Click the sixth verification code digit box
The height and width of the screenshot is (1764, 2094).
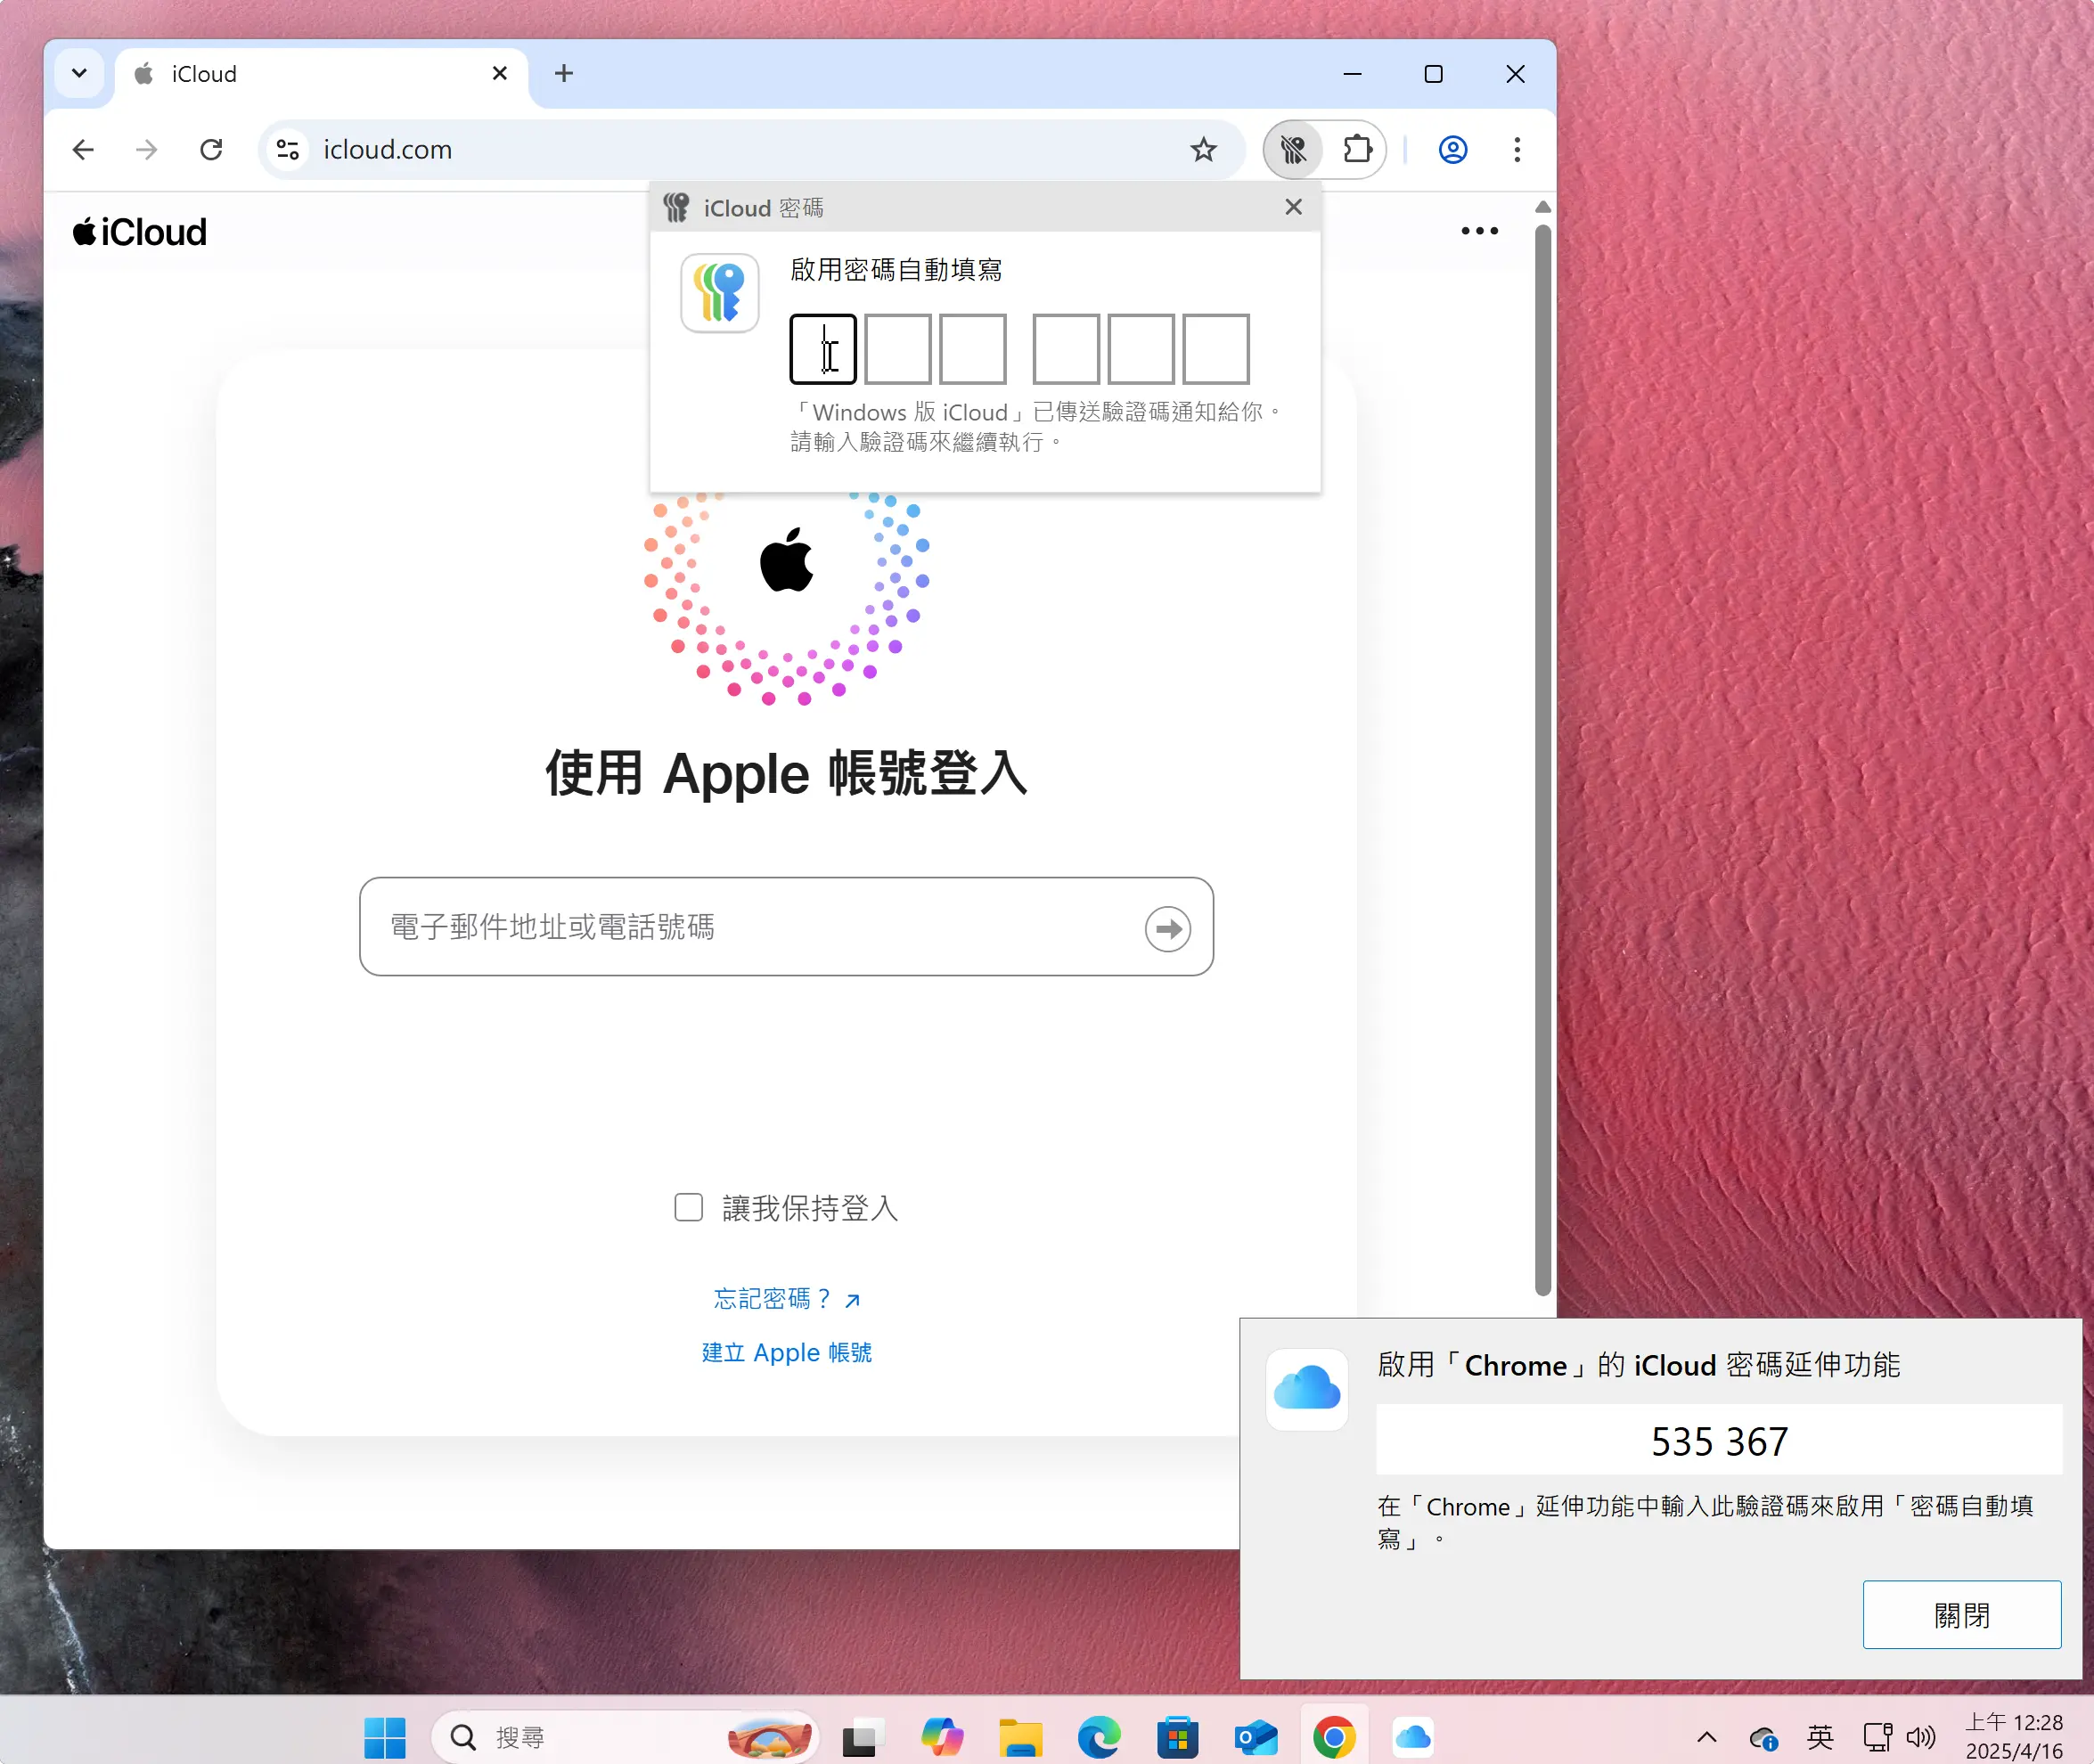[1216, 349]
